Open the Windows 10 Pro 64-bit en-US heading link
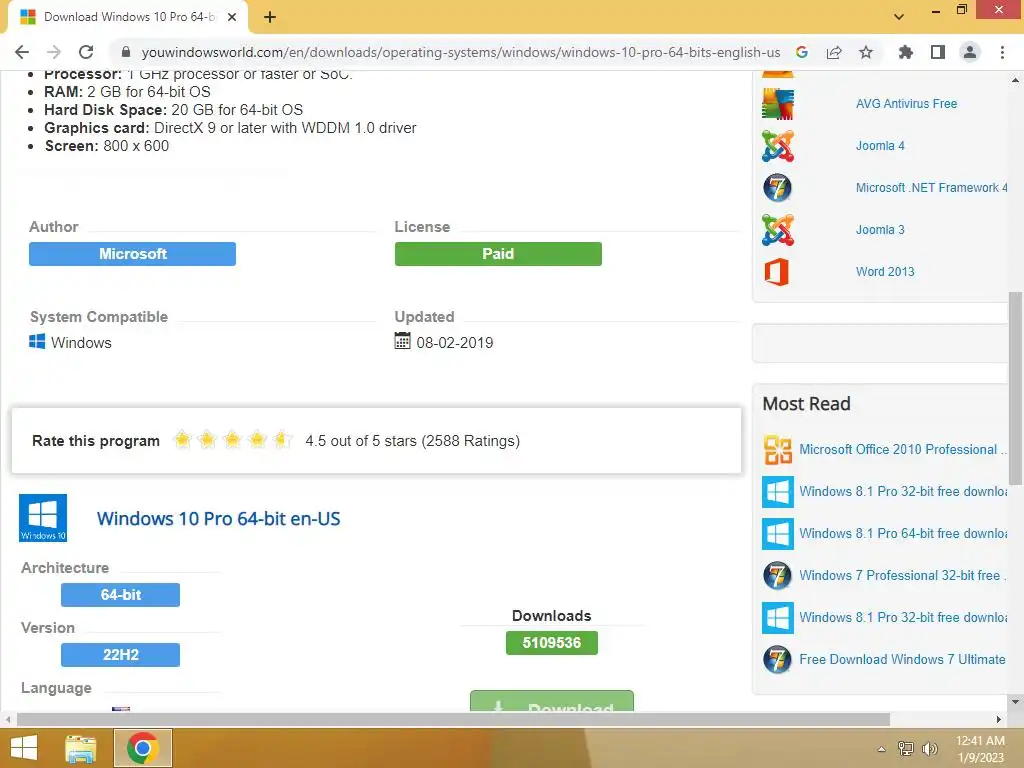 219,519
